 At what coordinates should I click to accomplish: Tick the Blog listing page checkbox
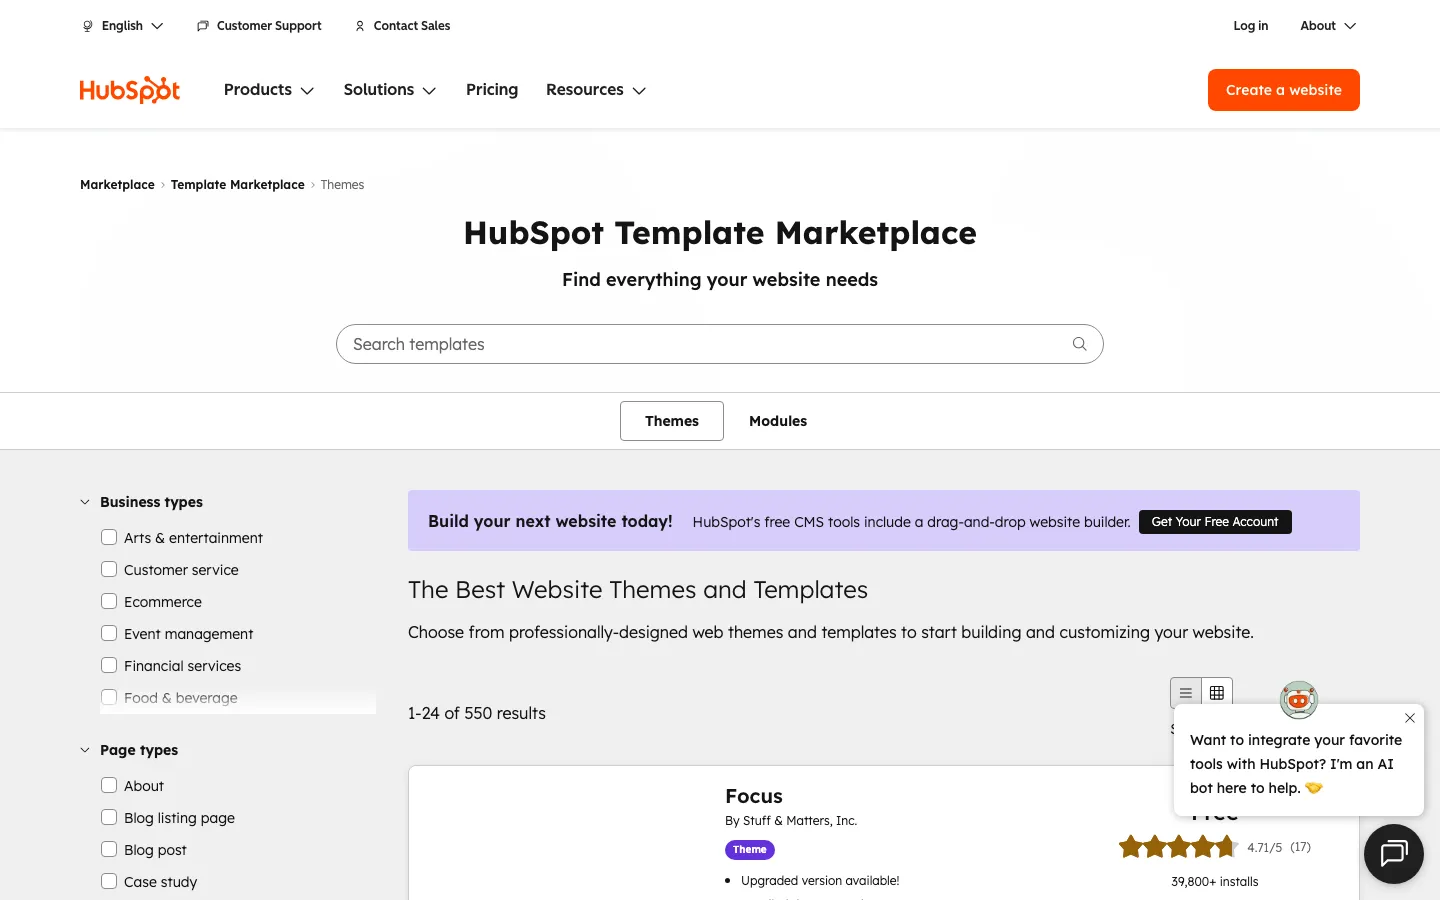109,817
